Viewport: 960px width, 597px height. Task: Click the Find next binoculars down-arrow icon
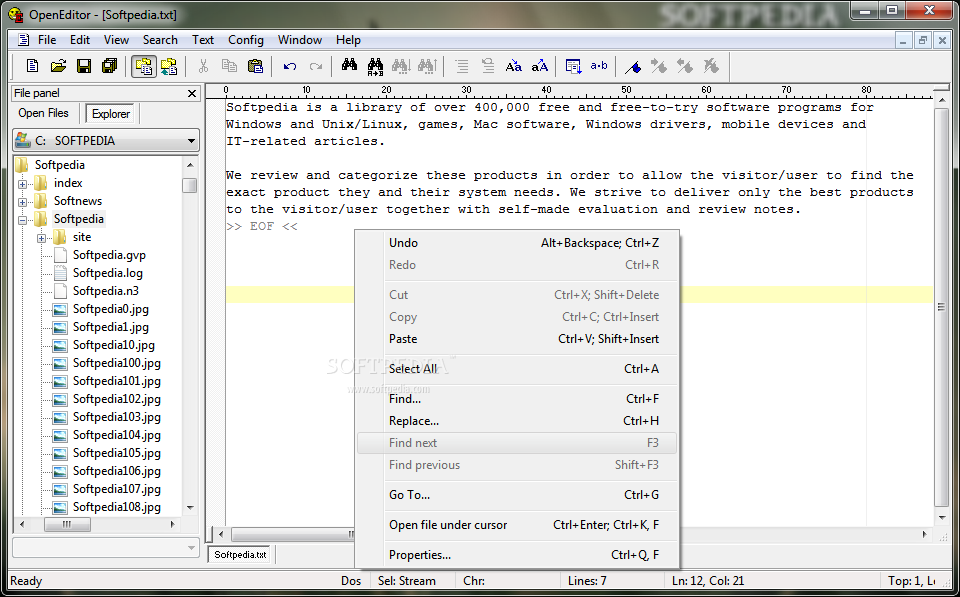[401, 66]
